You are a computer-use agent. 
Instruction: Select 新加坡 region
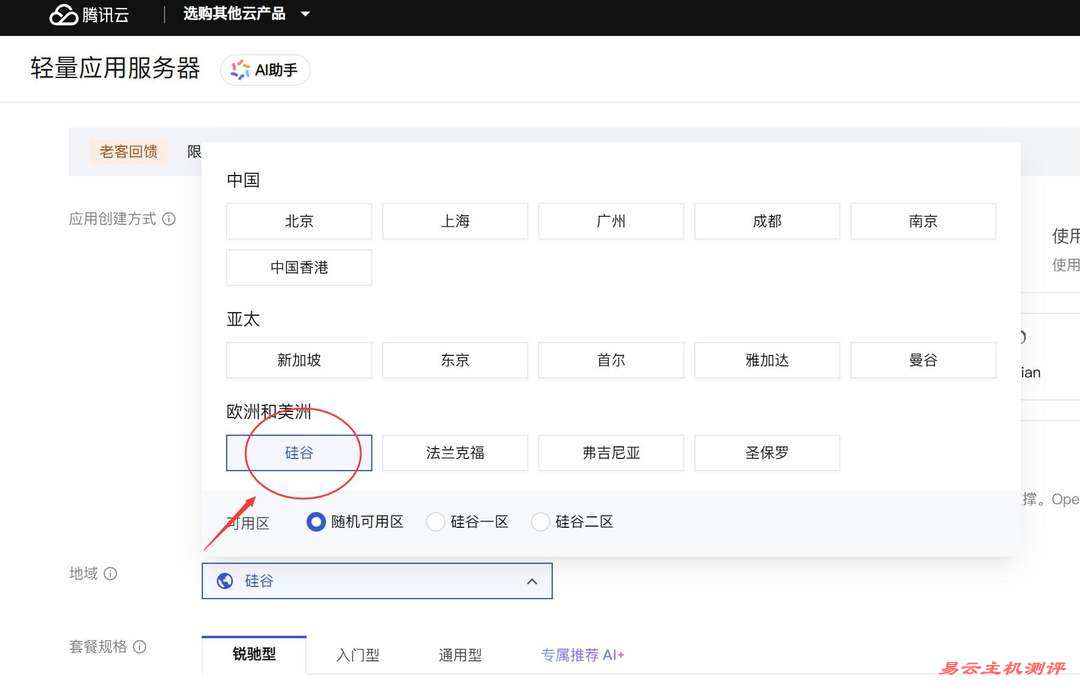coord(299,360)
